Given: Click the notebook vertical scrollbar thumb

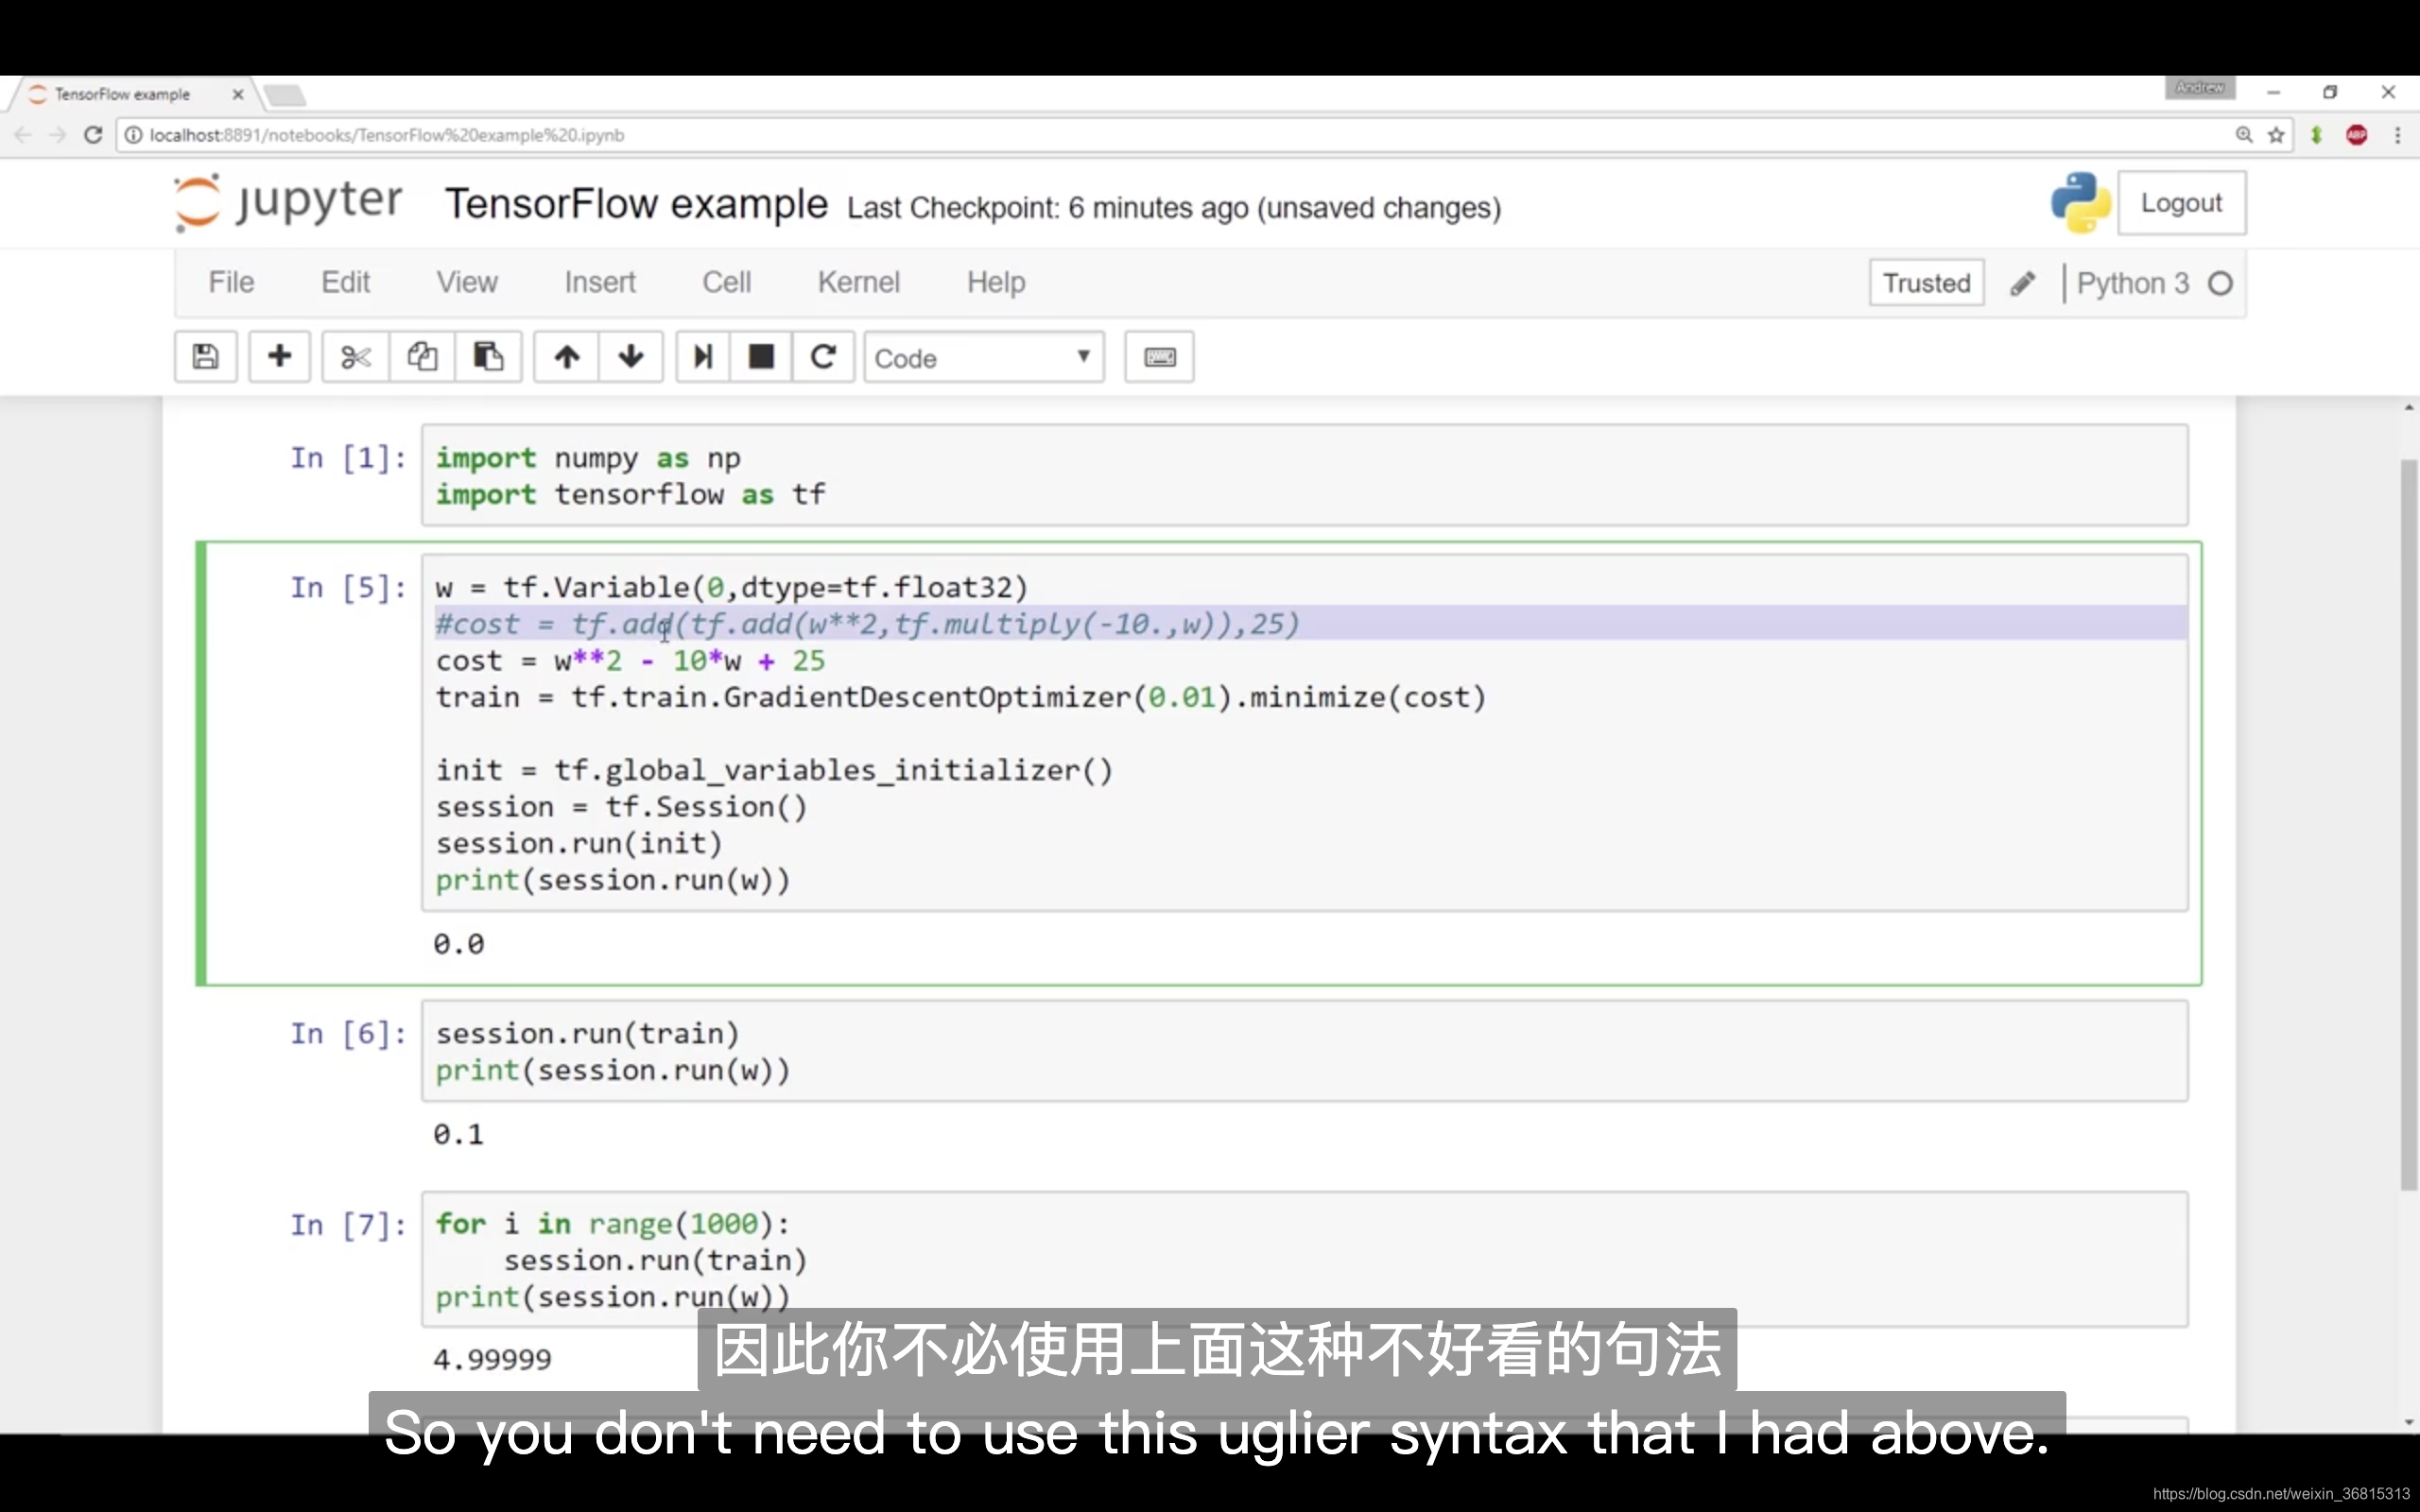Looking at the screenshot, I should tap(2408, 825).
